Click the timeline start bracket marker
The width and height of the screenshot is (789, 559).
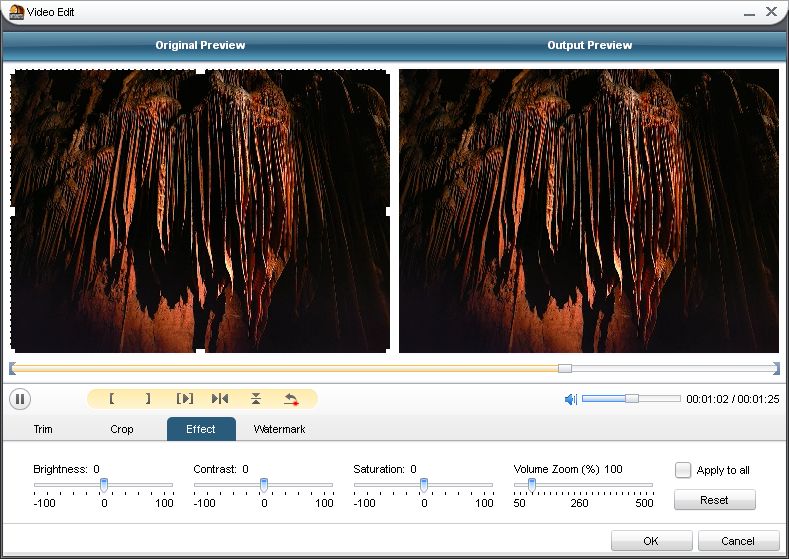pyautogui.click(x=12, y=368)
